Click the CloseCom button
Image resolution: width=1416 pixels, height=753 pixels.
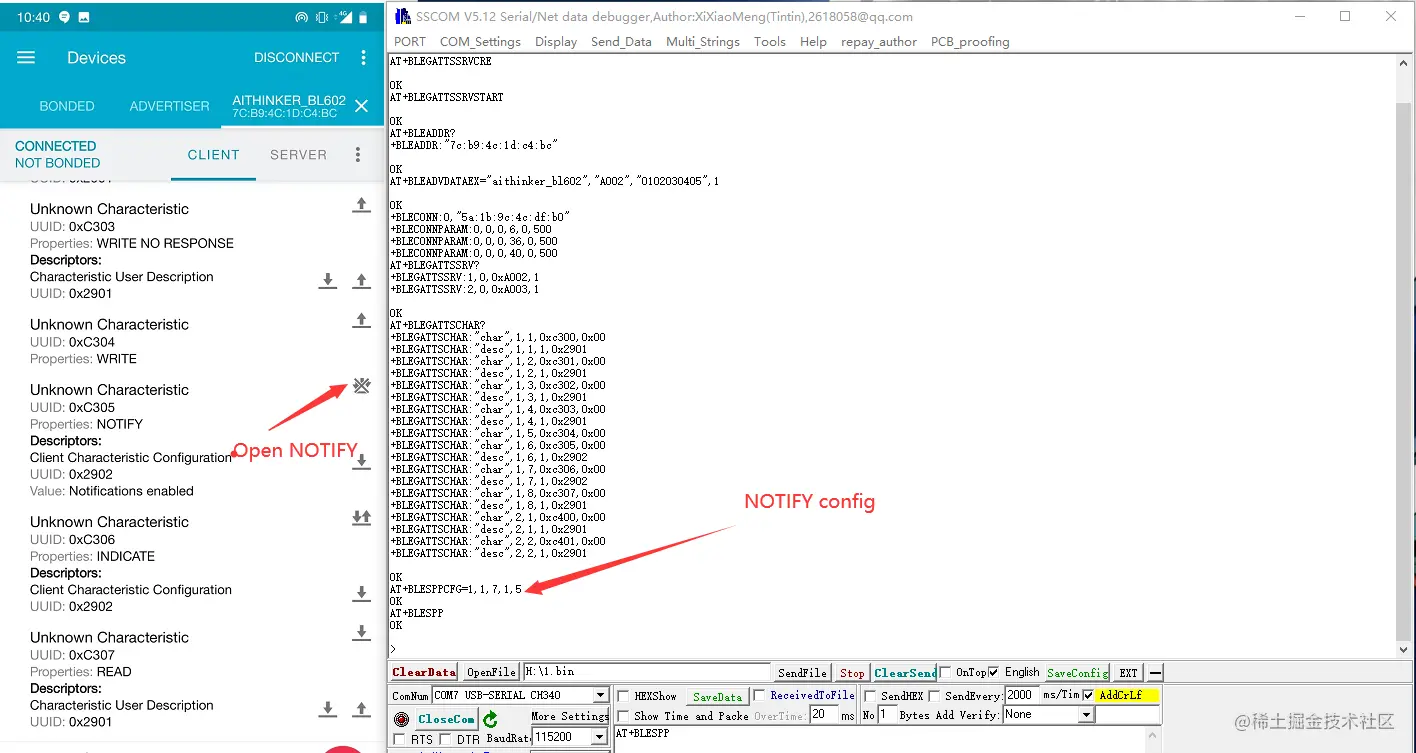pyautogui.click(x=446, y=719)
